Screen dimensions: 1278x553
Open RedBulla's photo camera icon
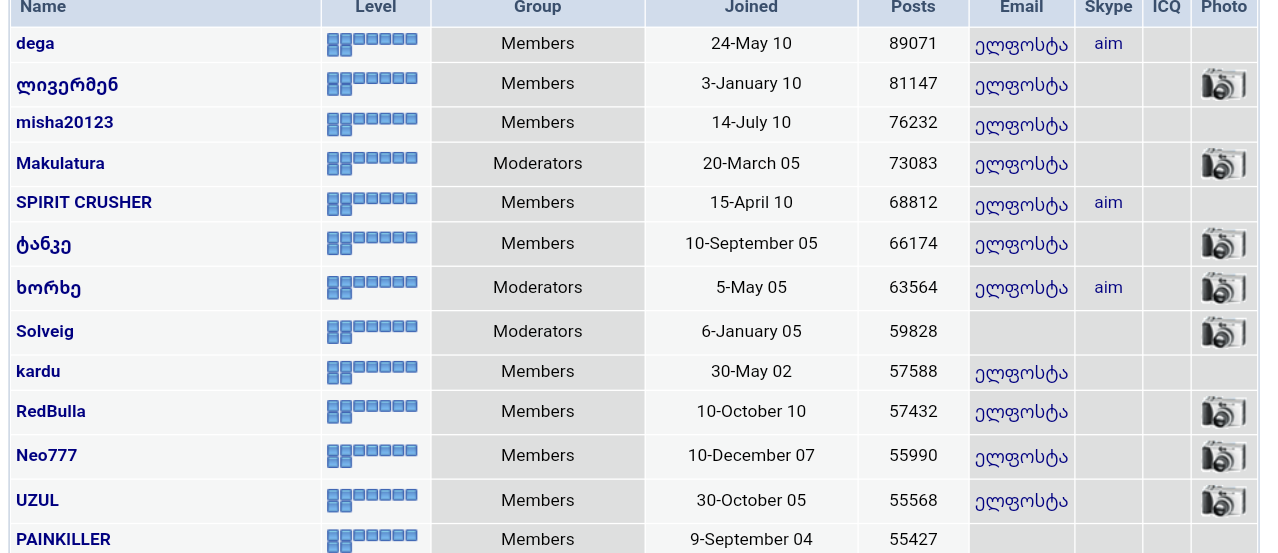click(1223, 412)
